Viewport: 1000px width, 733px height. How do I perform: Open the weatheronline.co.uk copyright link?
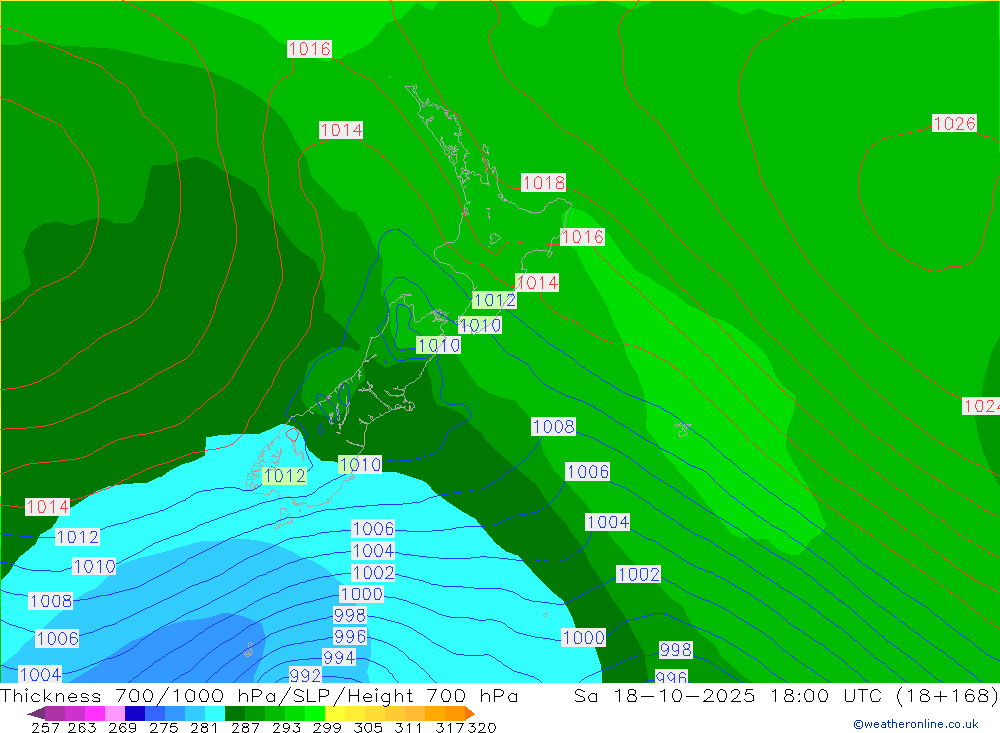pos(915,724)
